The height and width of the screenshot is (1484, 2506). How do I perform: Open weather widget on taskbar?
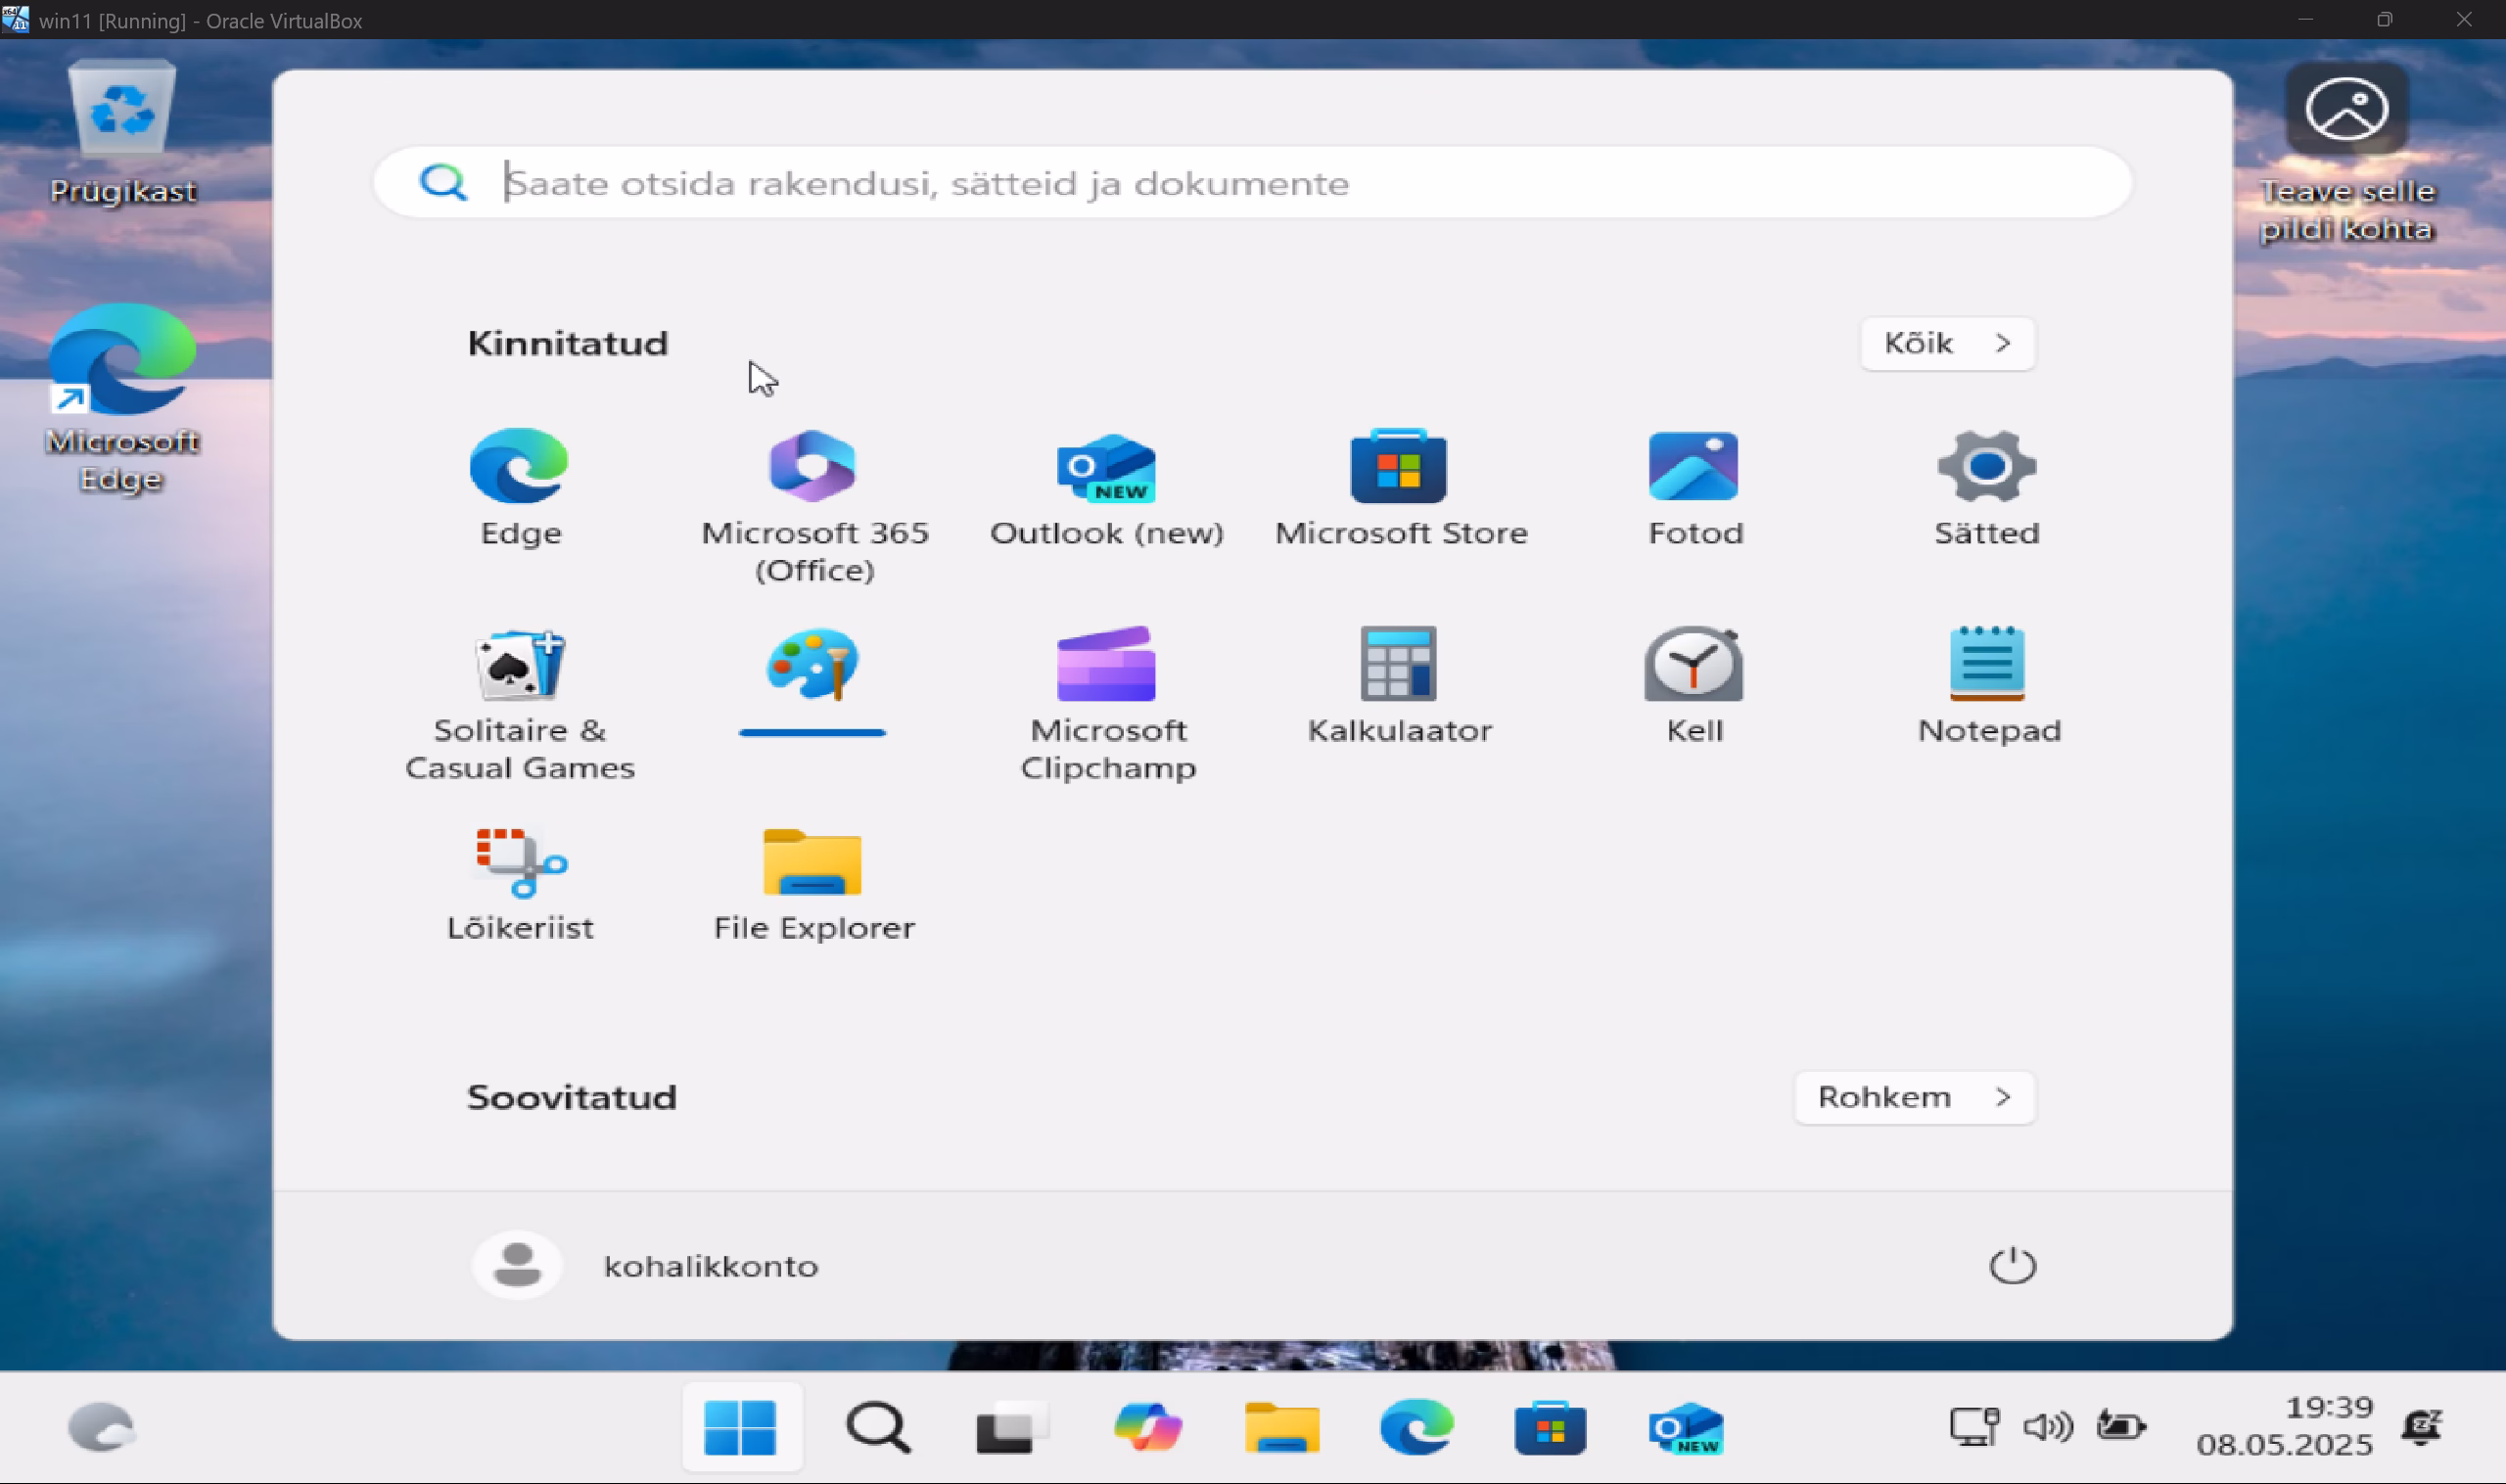coord(101,1428)
